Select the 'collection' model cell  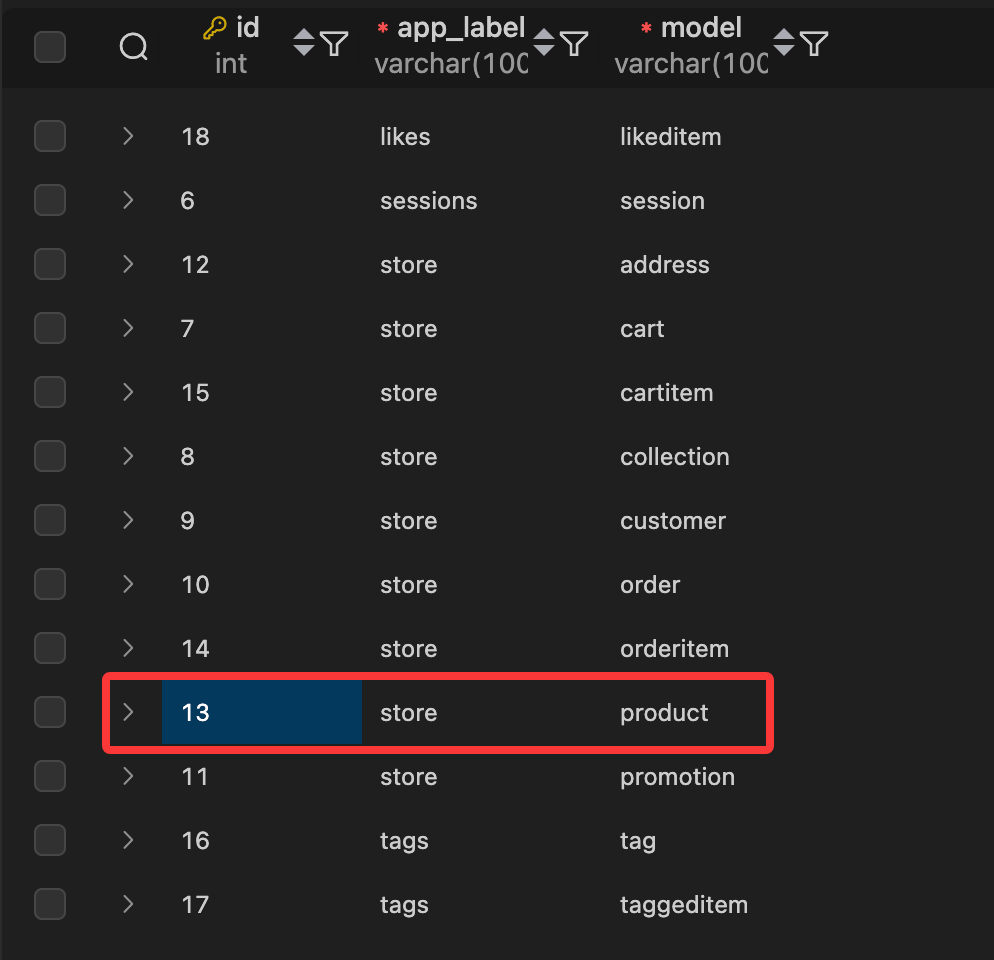click(674, 457)
